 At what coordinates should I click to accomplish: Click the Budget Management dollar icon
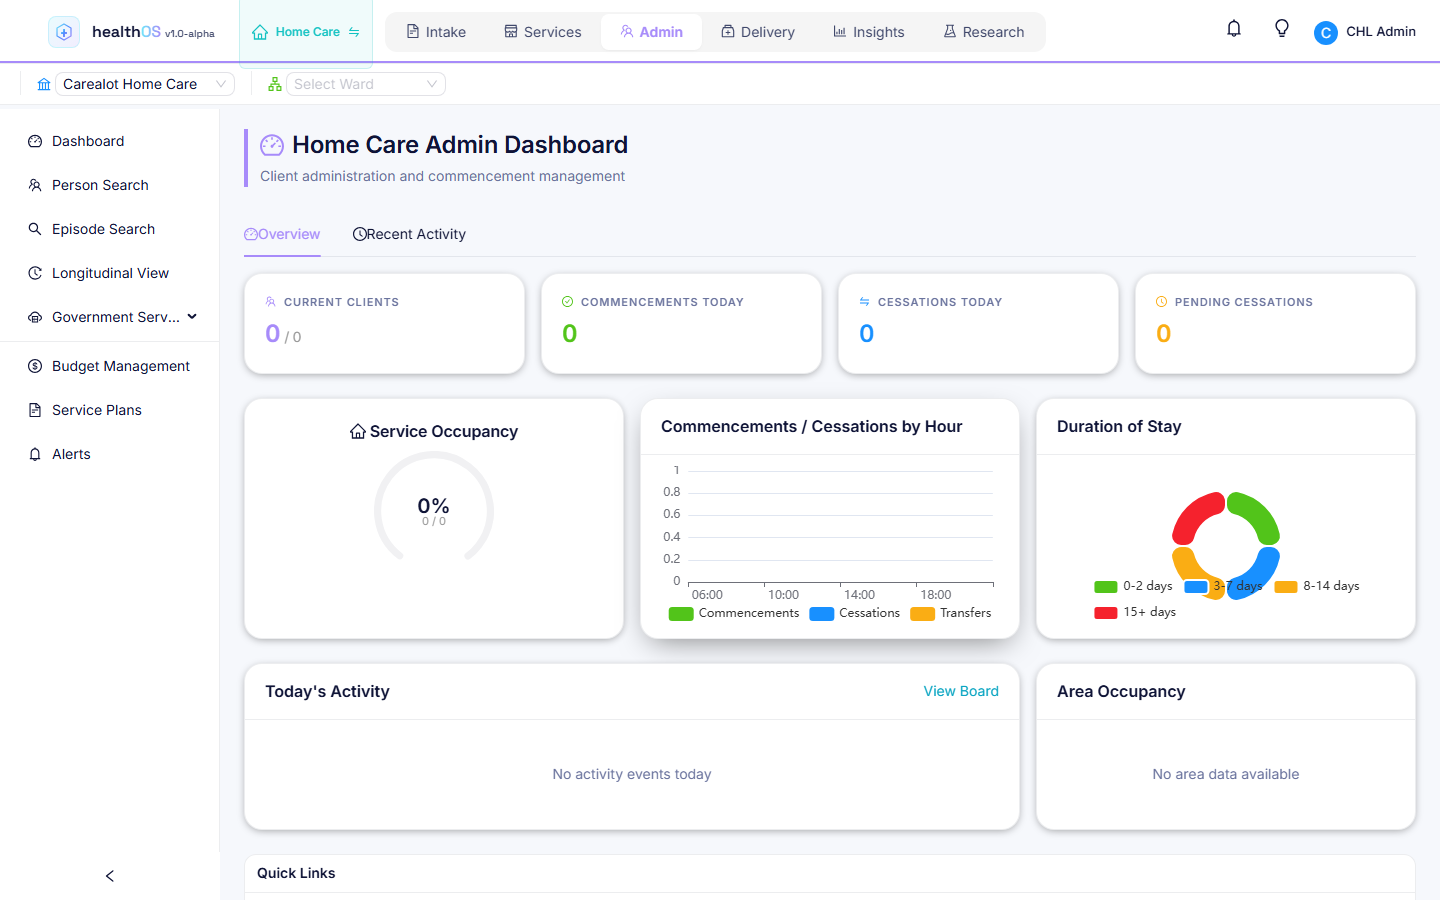click(x=35, y=366)
